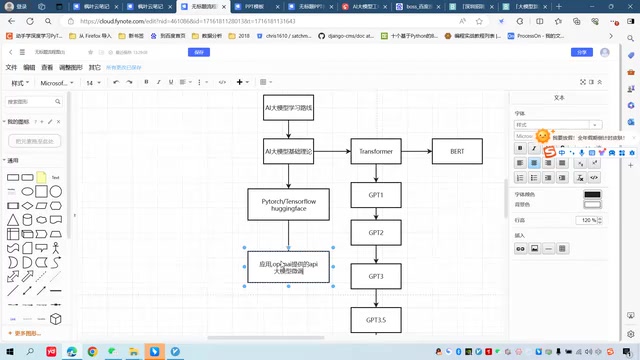Open the 查看 menu
640x360 pixels.
(x=47, y=67)
